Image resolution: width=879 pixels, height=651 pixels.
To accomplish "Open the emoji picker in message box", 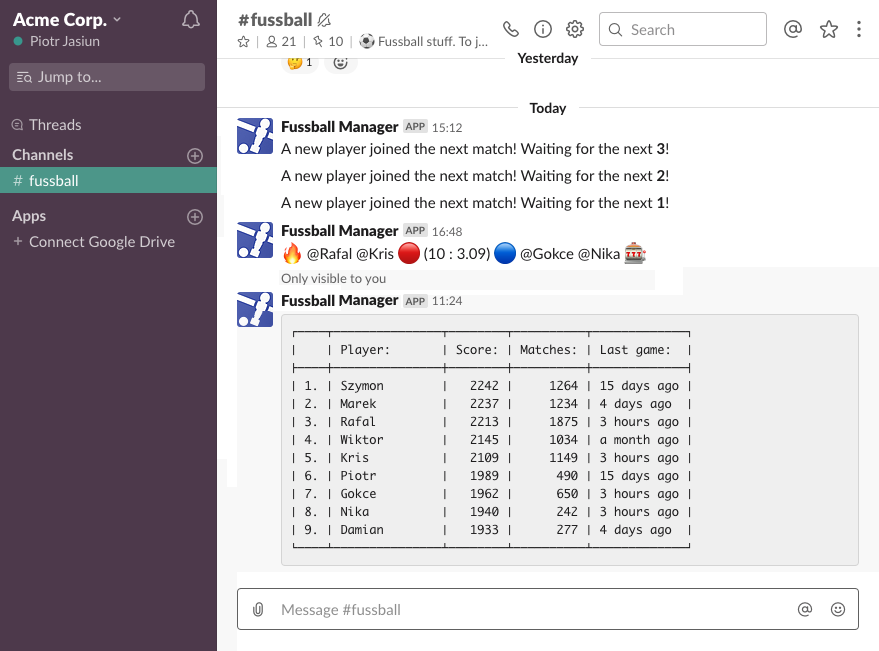I will (838, 609).
